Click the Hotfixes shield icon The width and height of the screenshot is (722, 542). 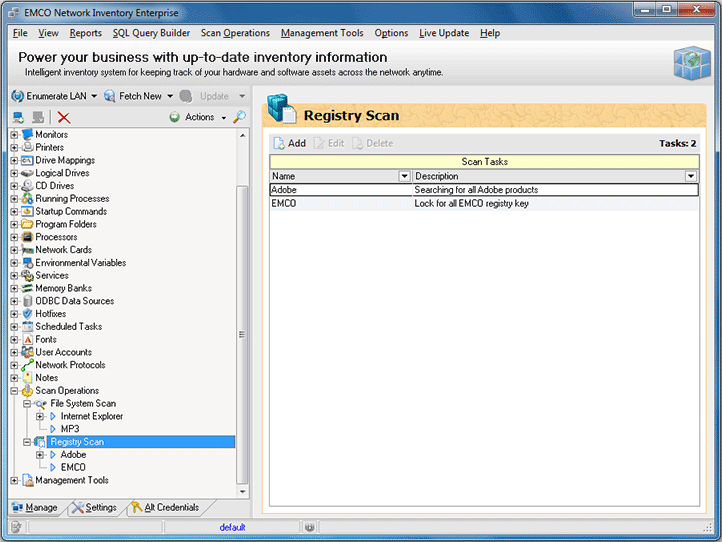(x=28, y=314)
